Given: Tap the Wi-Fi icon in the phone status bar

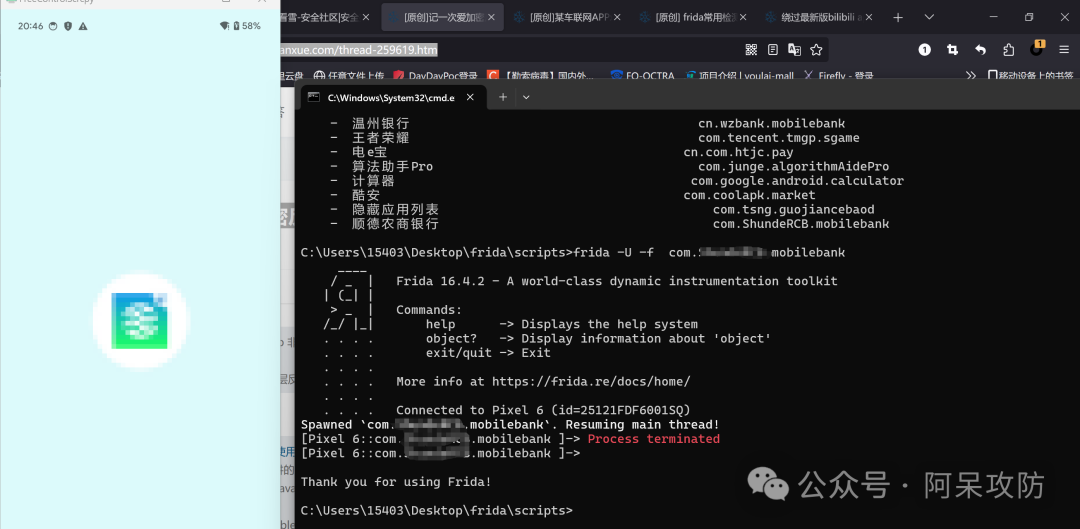Looking at the screenshot, I should pyautogui.click(x=225, y=25).
